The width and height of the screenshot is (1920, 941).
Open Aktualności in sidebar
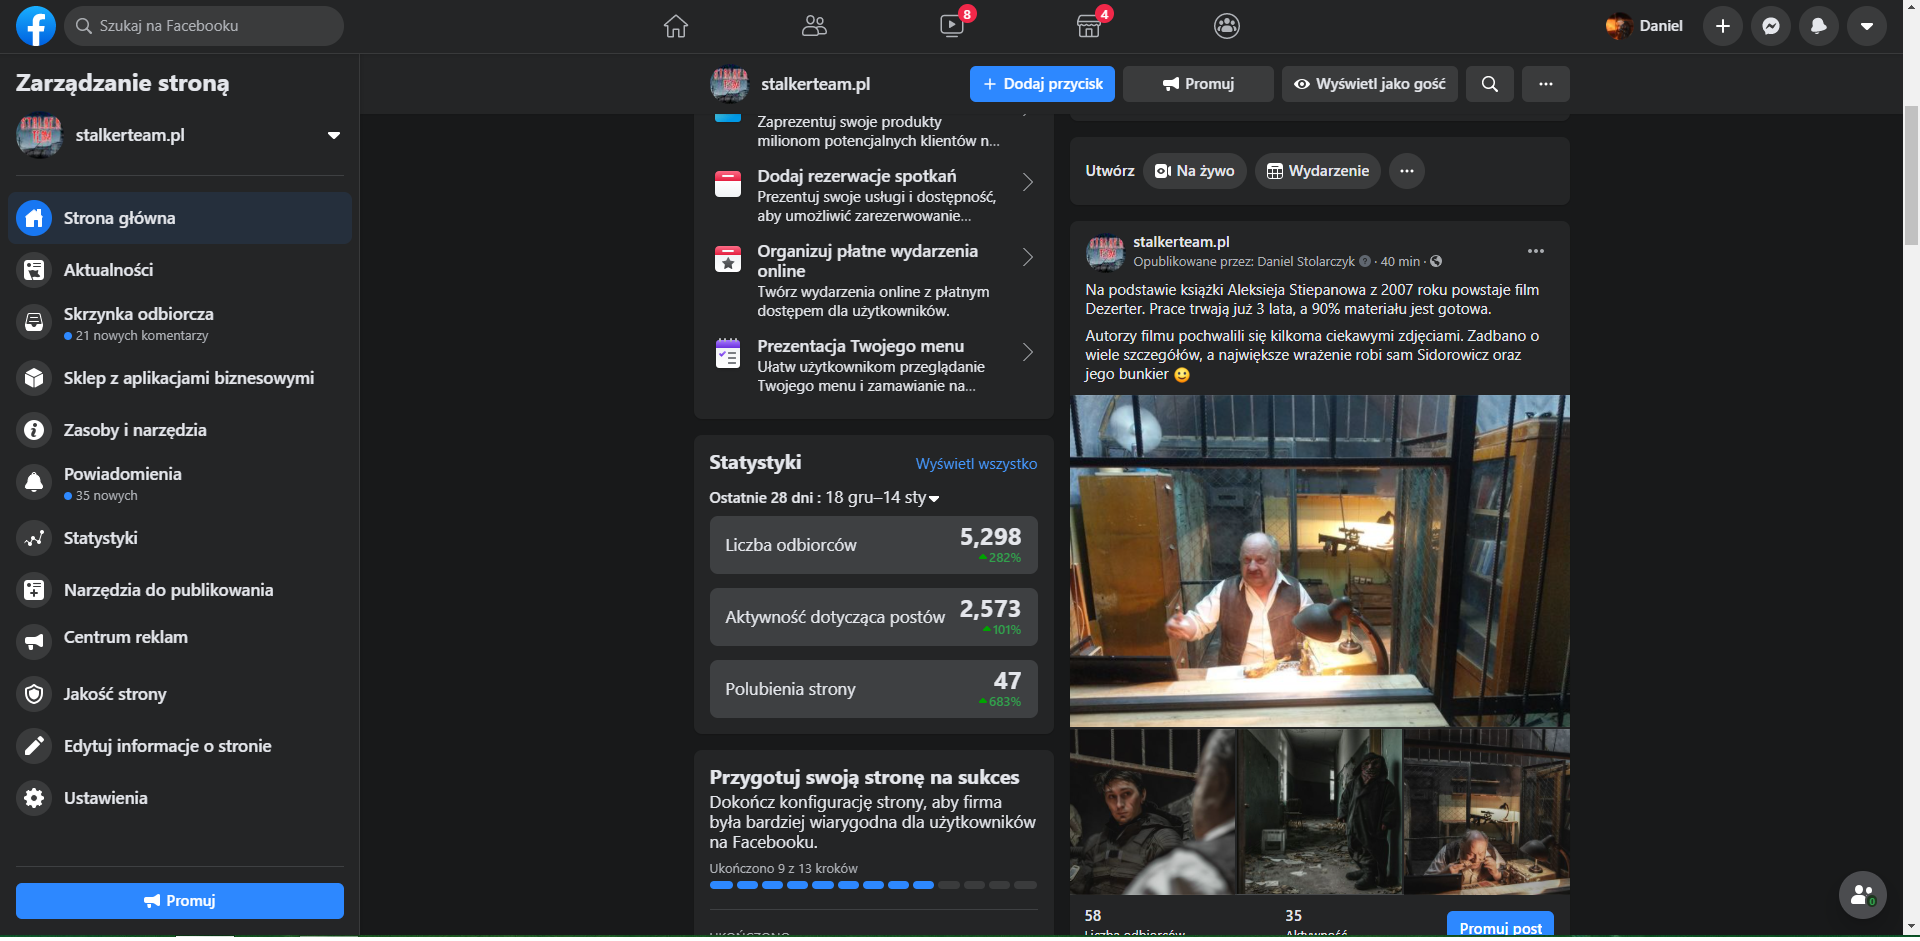point(180,270)
